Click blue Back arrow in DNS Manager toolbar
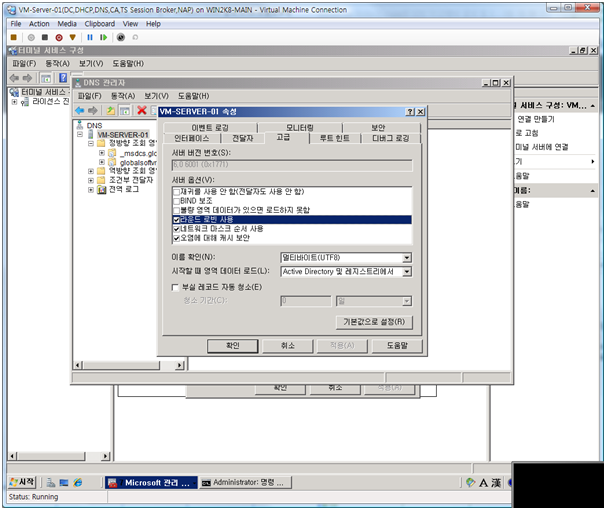Viewport: 606px width, 510px height. pos(80,110)
